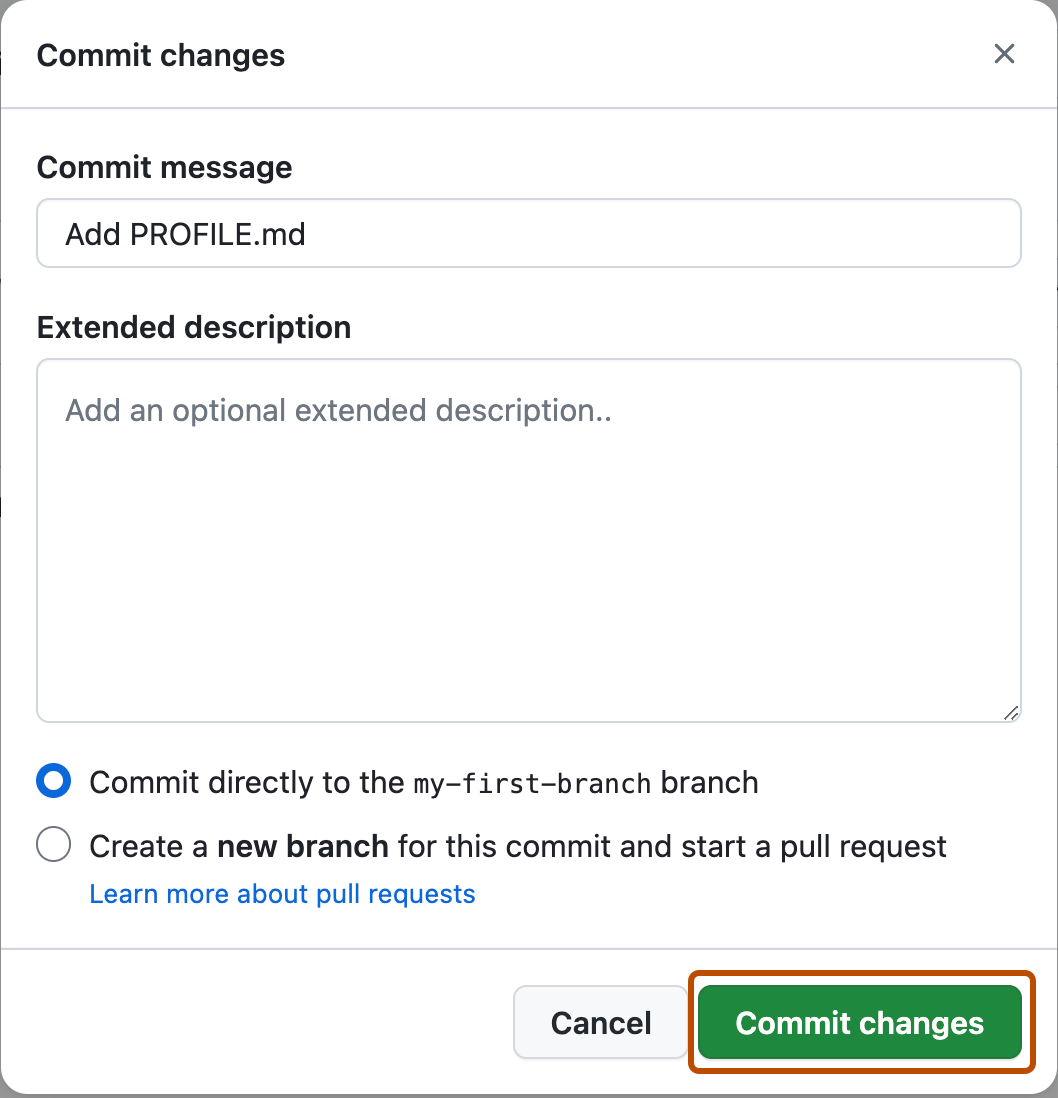Image resolution: width=1058 pixels, height=1098 pixels.
Task: Choose create a new branch for this commit
Action: coord(53,844)
